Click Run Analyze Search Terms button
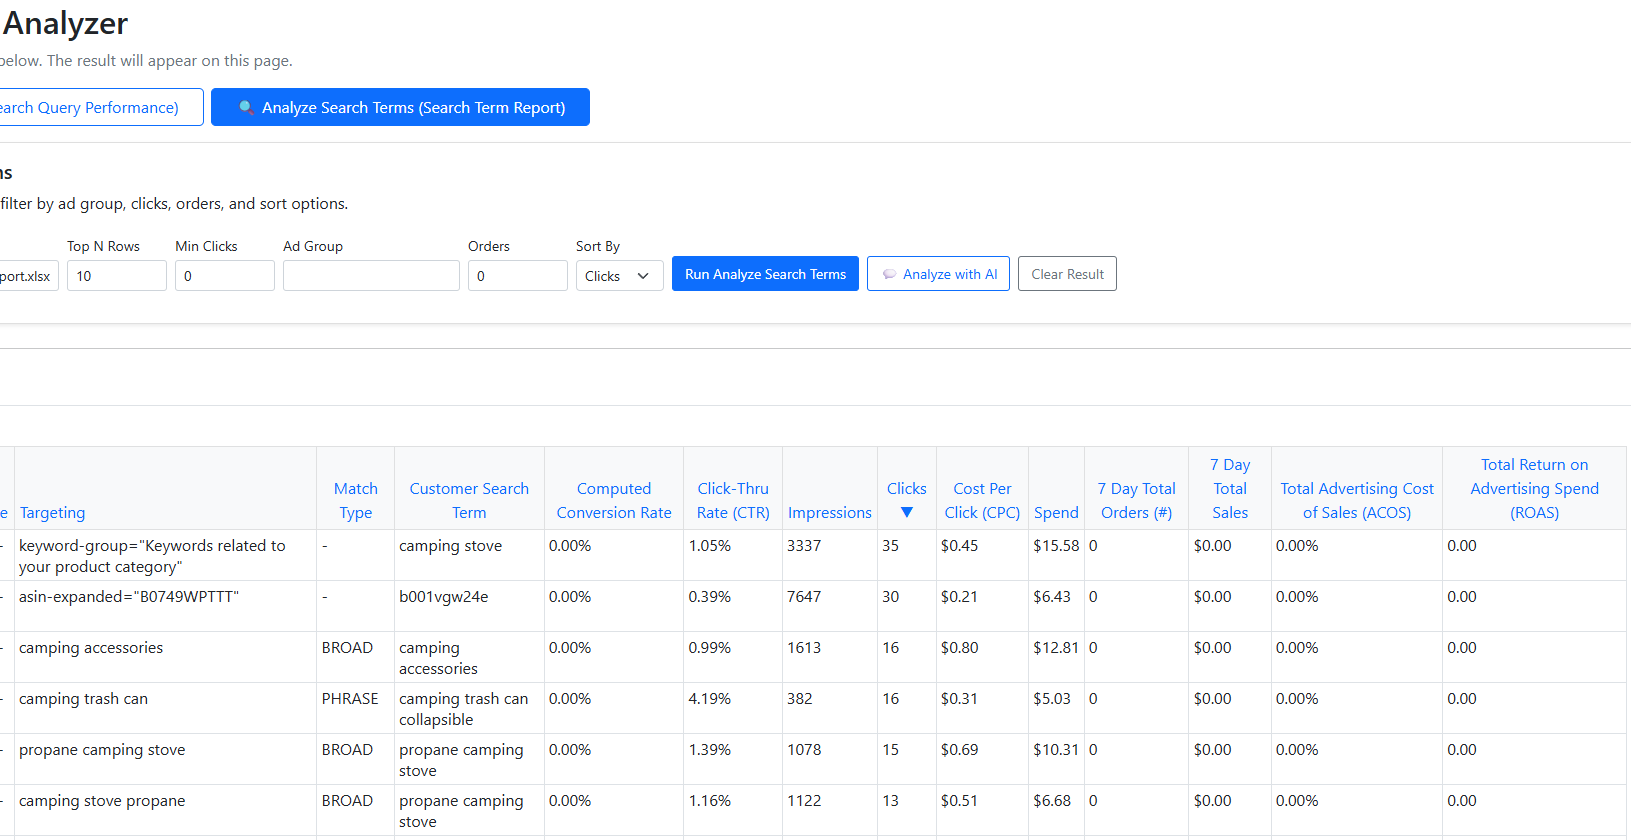The height and width of the screenshot is (840, 1631). pyautogui.click(x=765, y=274)
